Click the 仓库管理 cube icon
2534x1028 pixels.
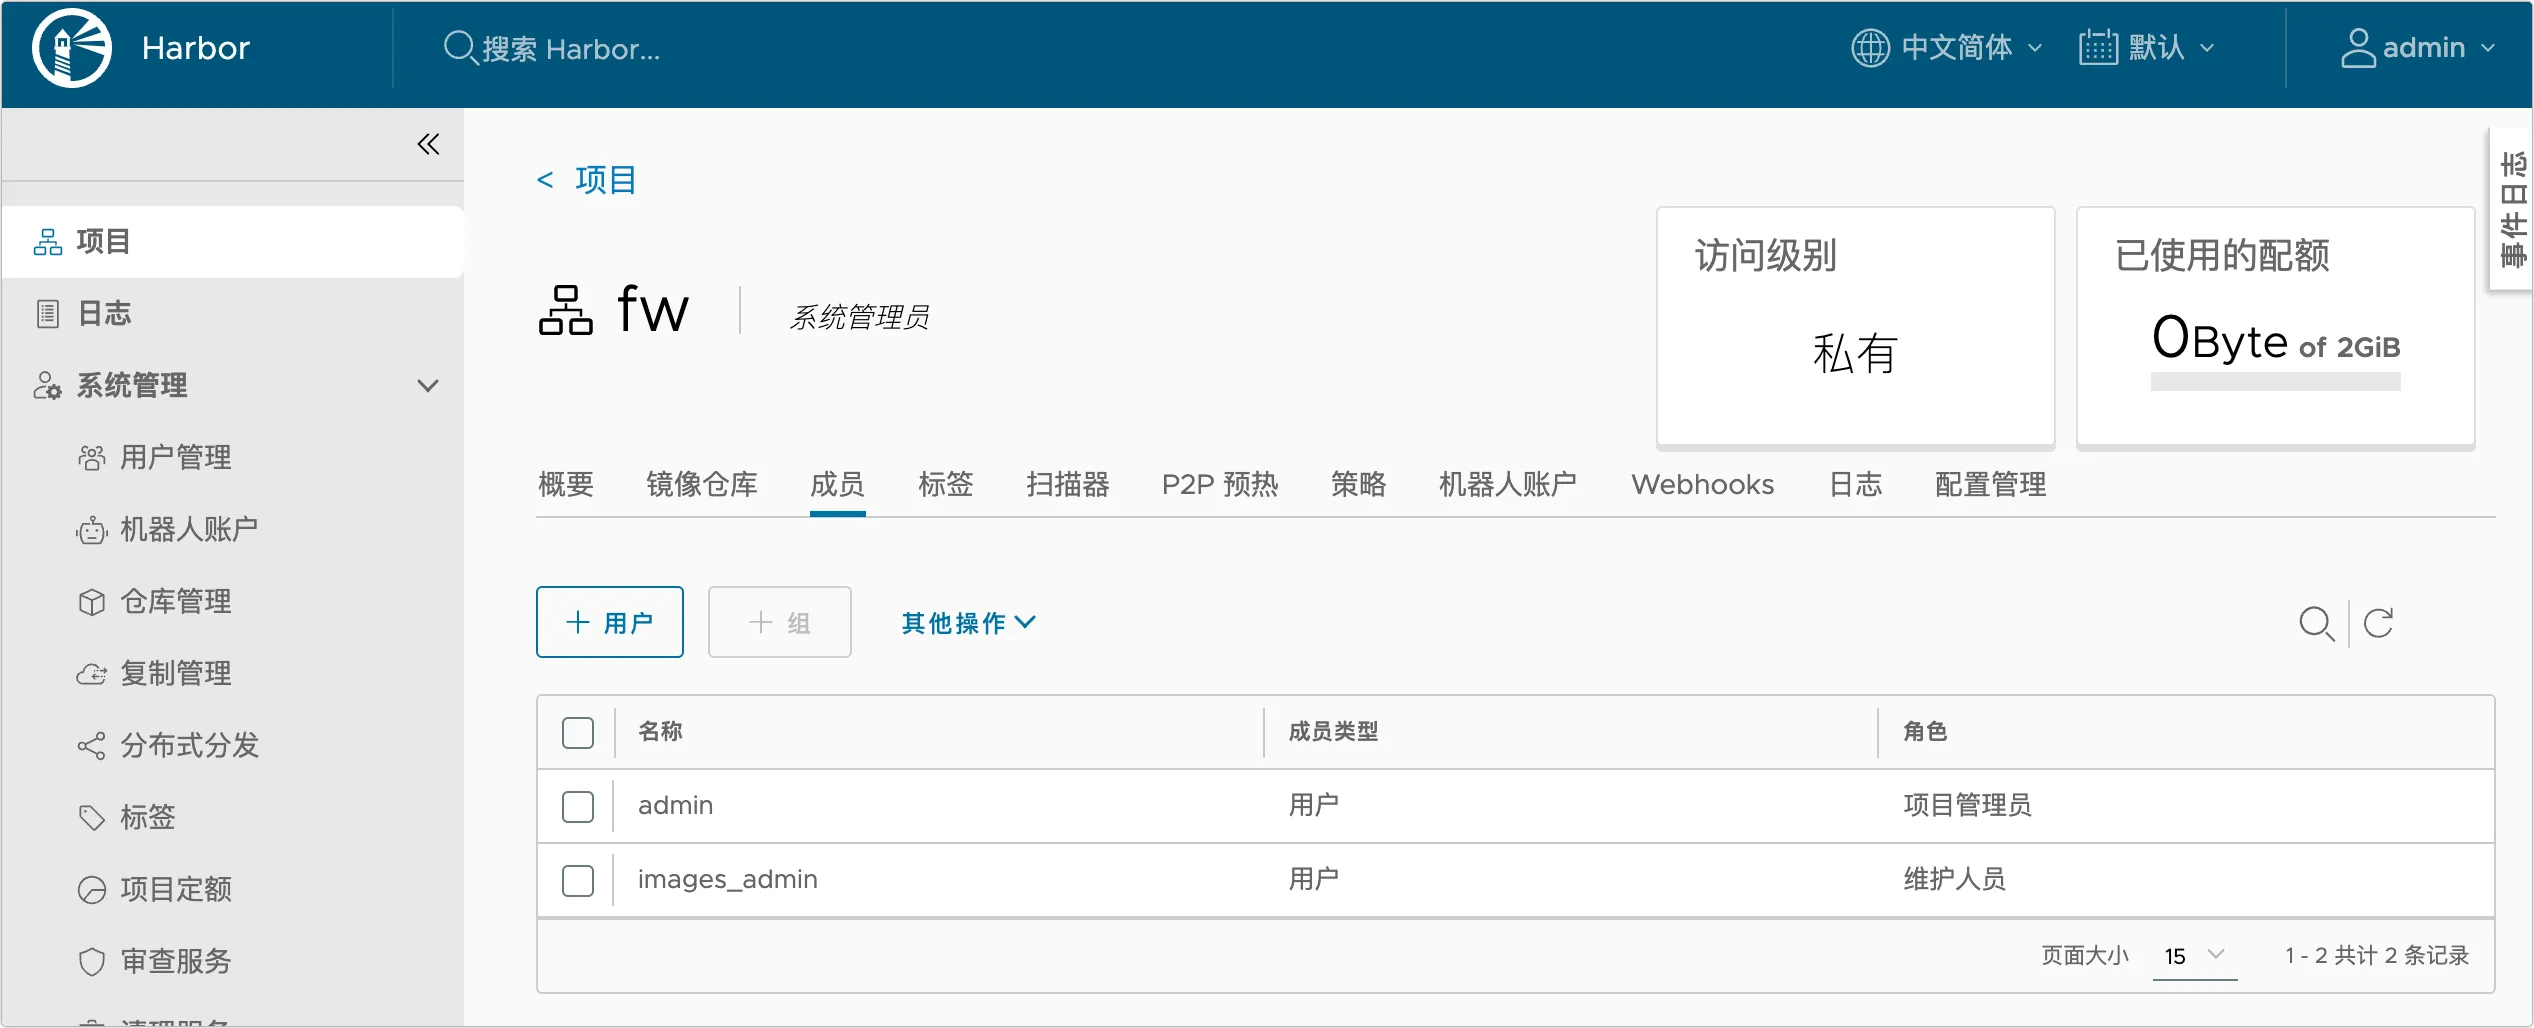(x=92, y=602)
